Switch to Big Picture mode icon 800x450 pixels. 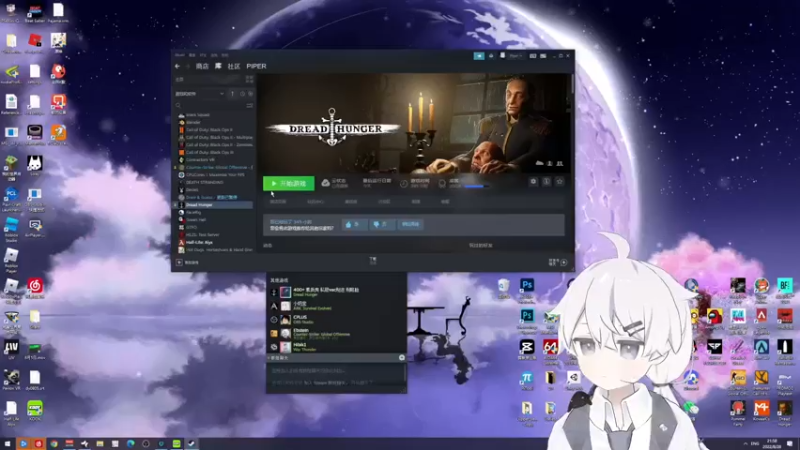point(543,56)
